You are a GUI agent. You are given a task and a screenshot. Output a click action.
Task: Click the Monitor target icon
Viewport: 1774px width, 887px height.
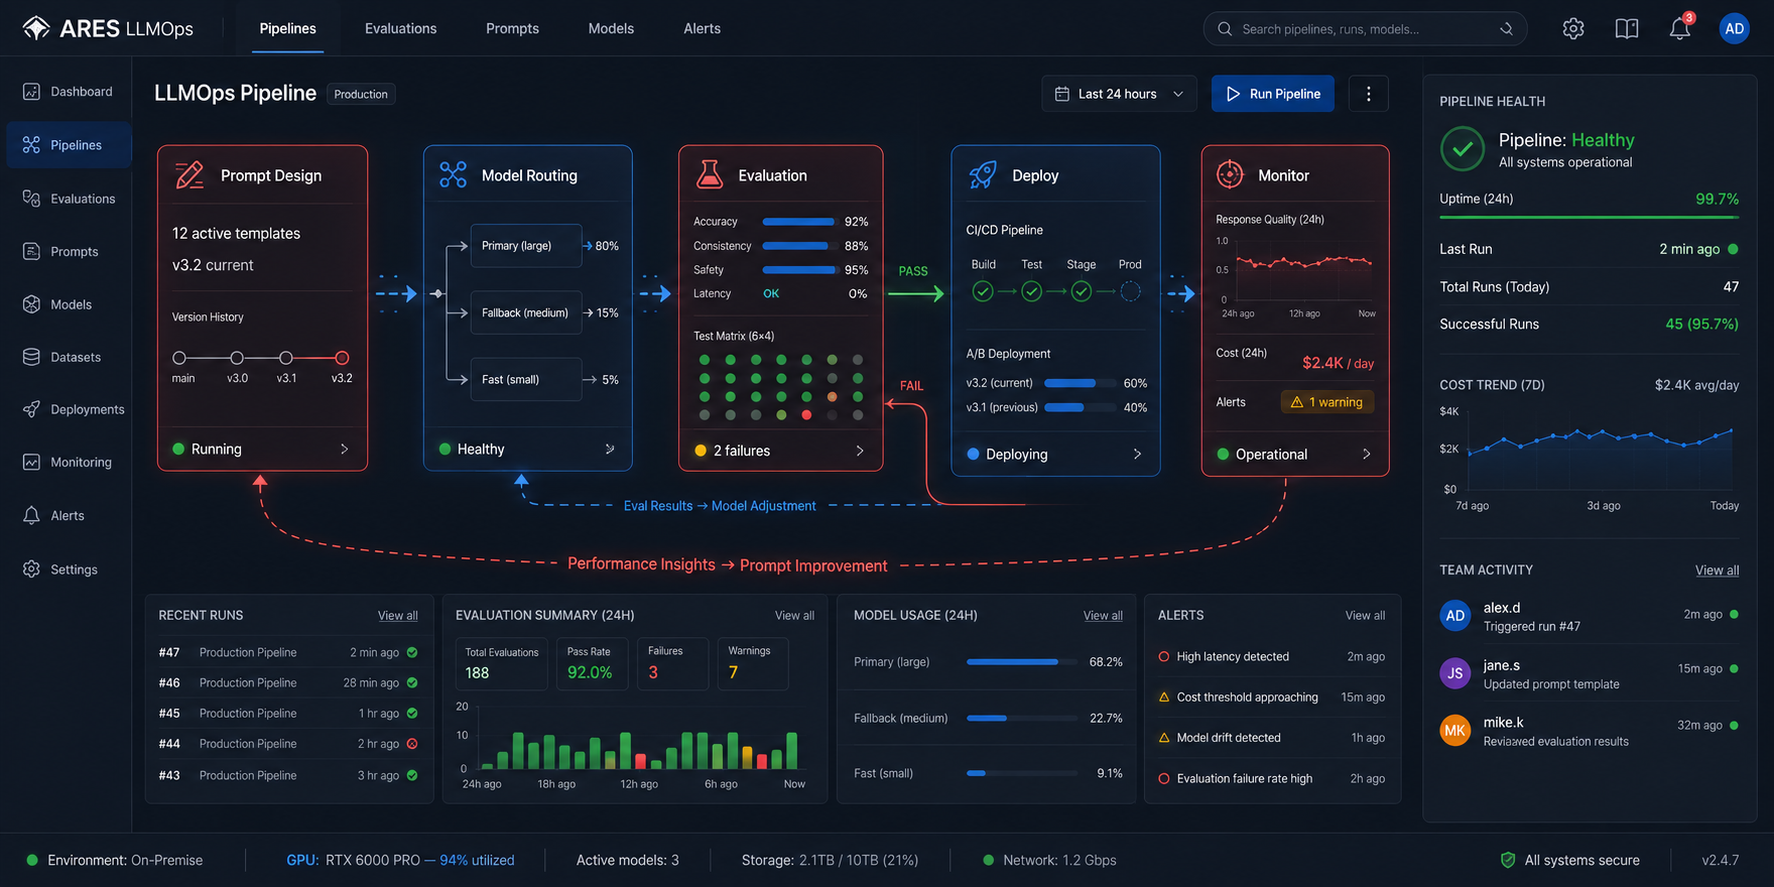pos(1230,174)
